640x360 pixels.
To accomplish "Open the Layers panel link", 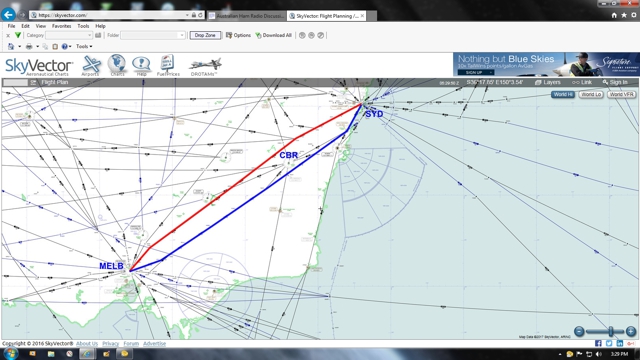I will (x=548, y=82).
